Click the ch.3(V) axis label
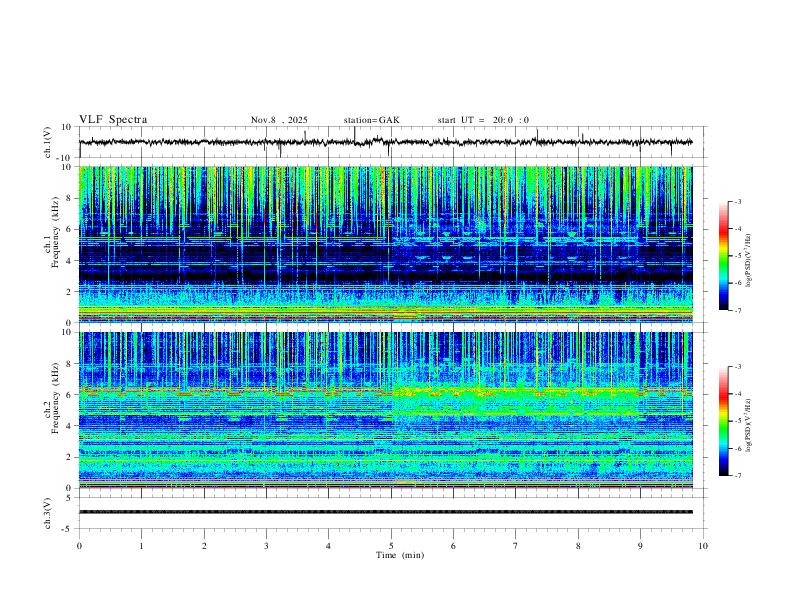The image size is (792, 612). click(48, 514)
